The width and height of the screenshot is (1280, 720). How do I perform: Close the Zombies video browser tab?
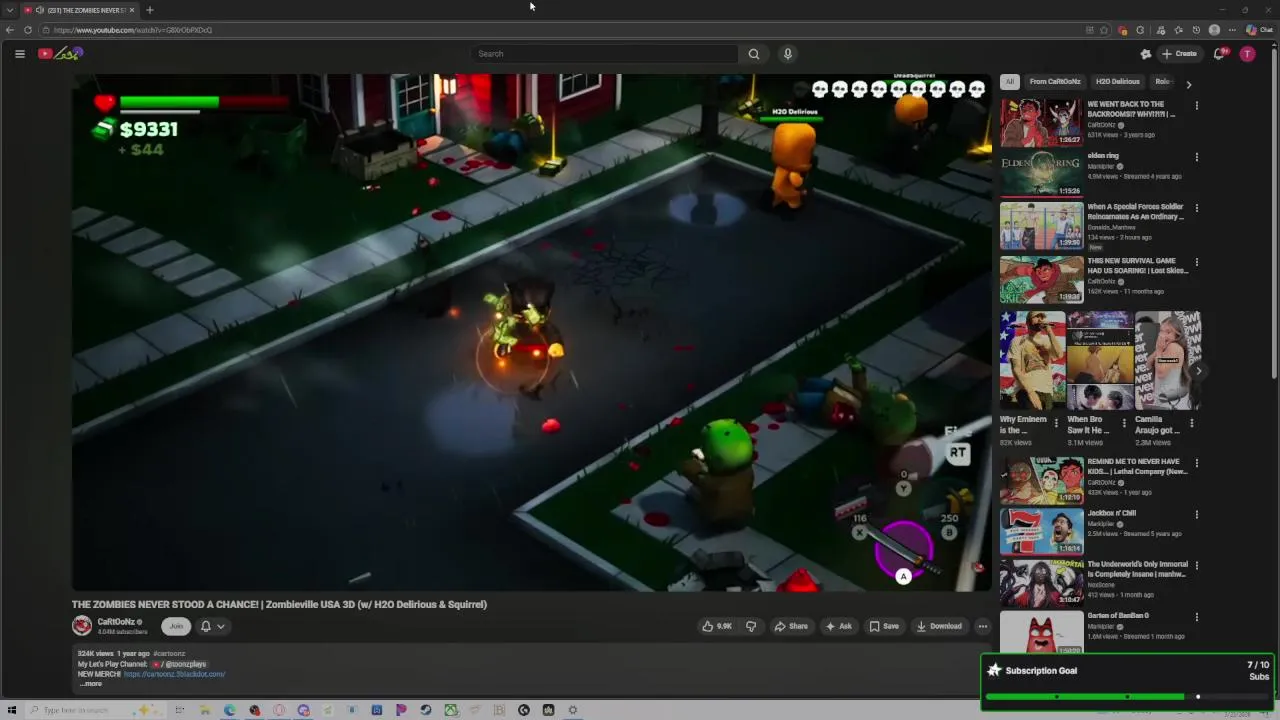(132, 10)
